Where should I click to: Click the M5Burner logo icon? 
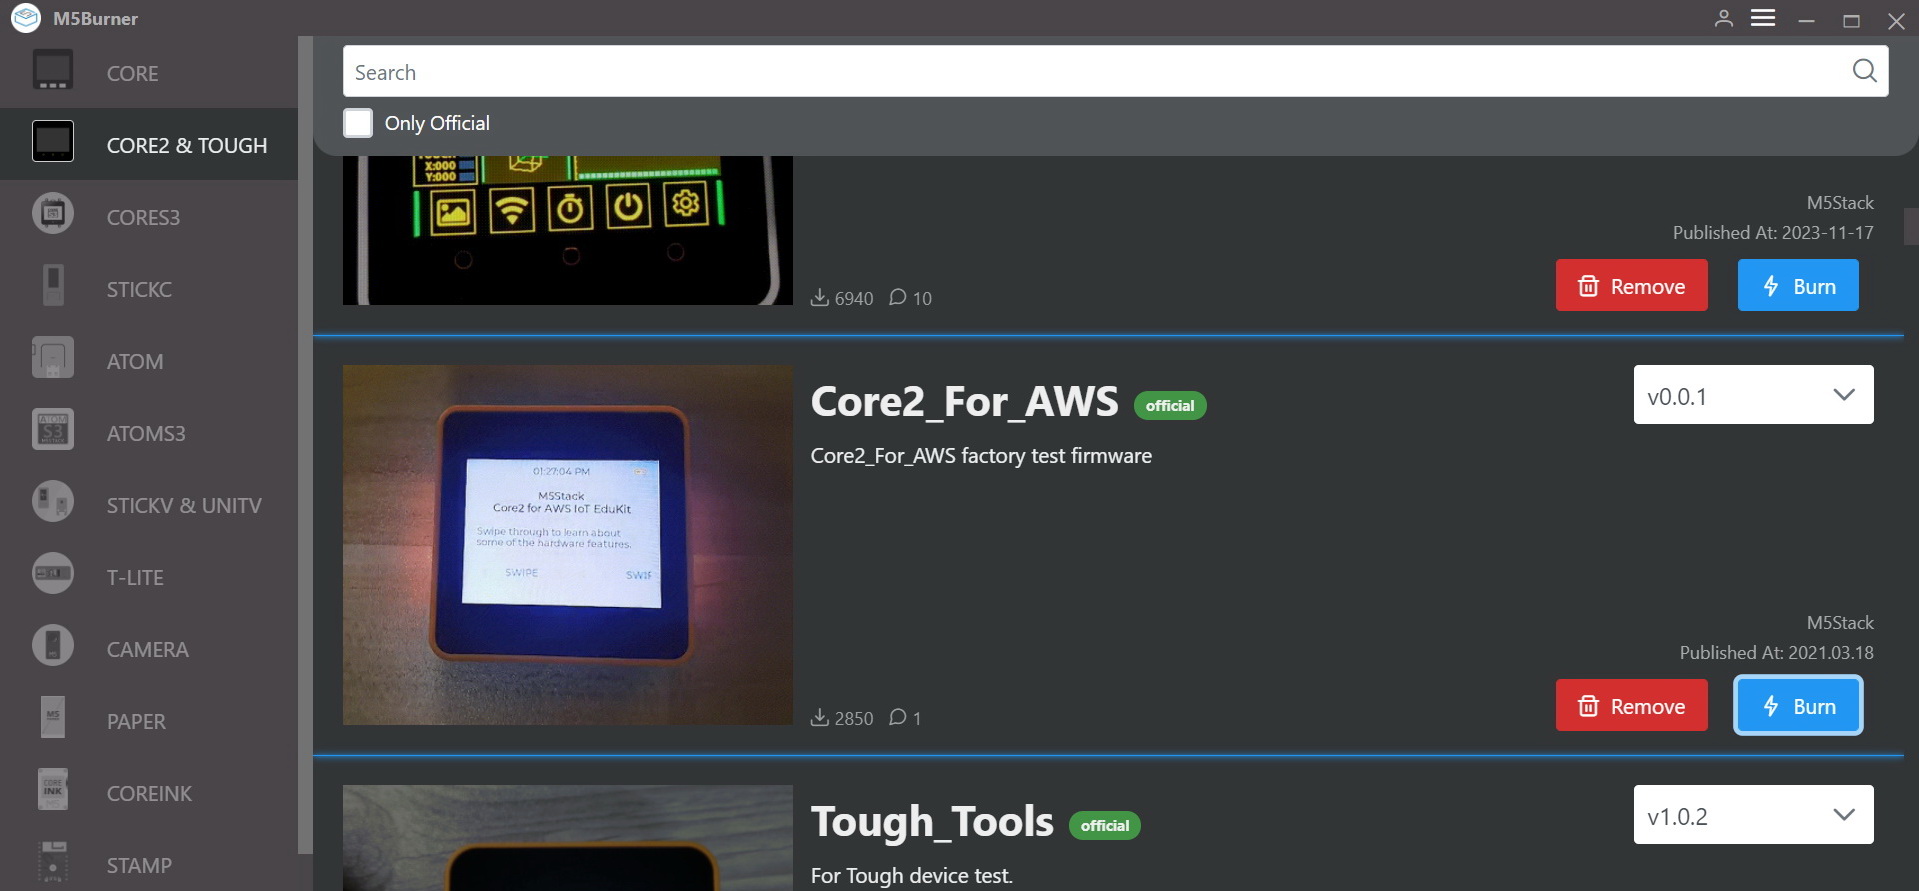point(26,18)
